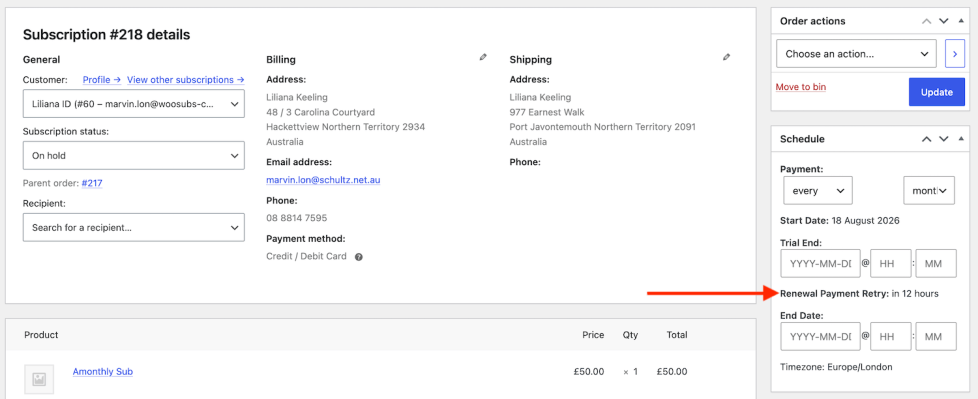The image size is (978, 399).
Task: Click Price column header
Action: pyautogui.click(x=593, y=335)
